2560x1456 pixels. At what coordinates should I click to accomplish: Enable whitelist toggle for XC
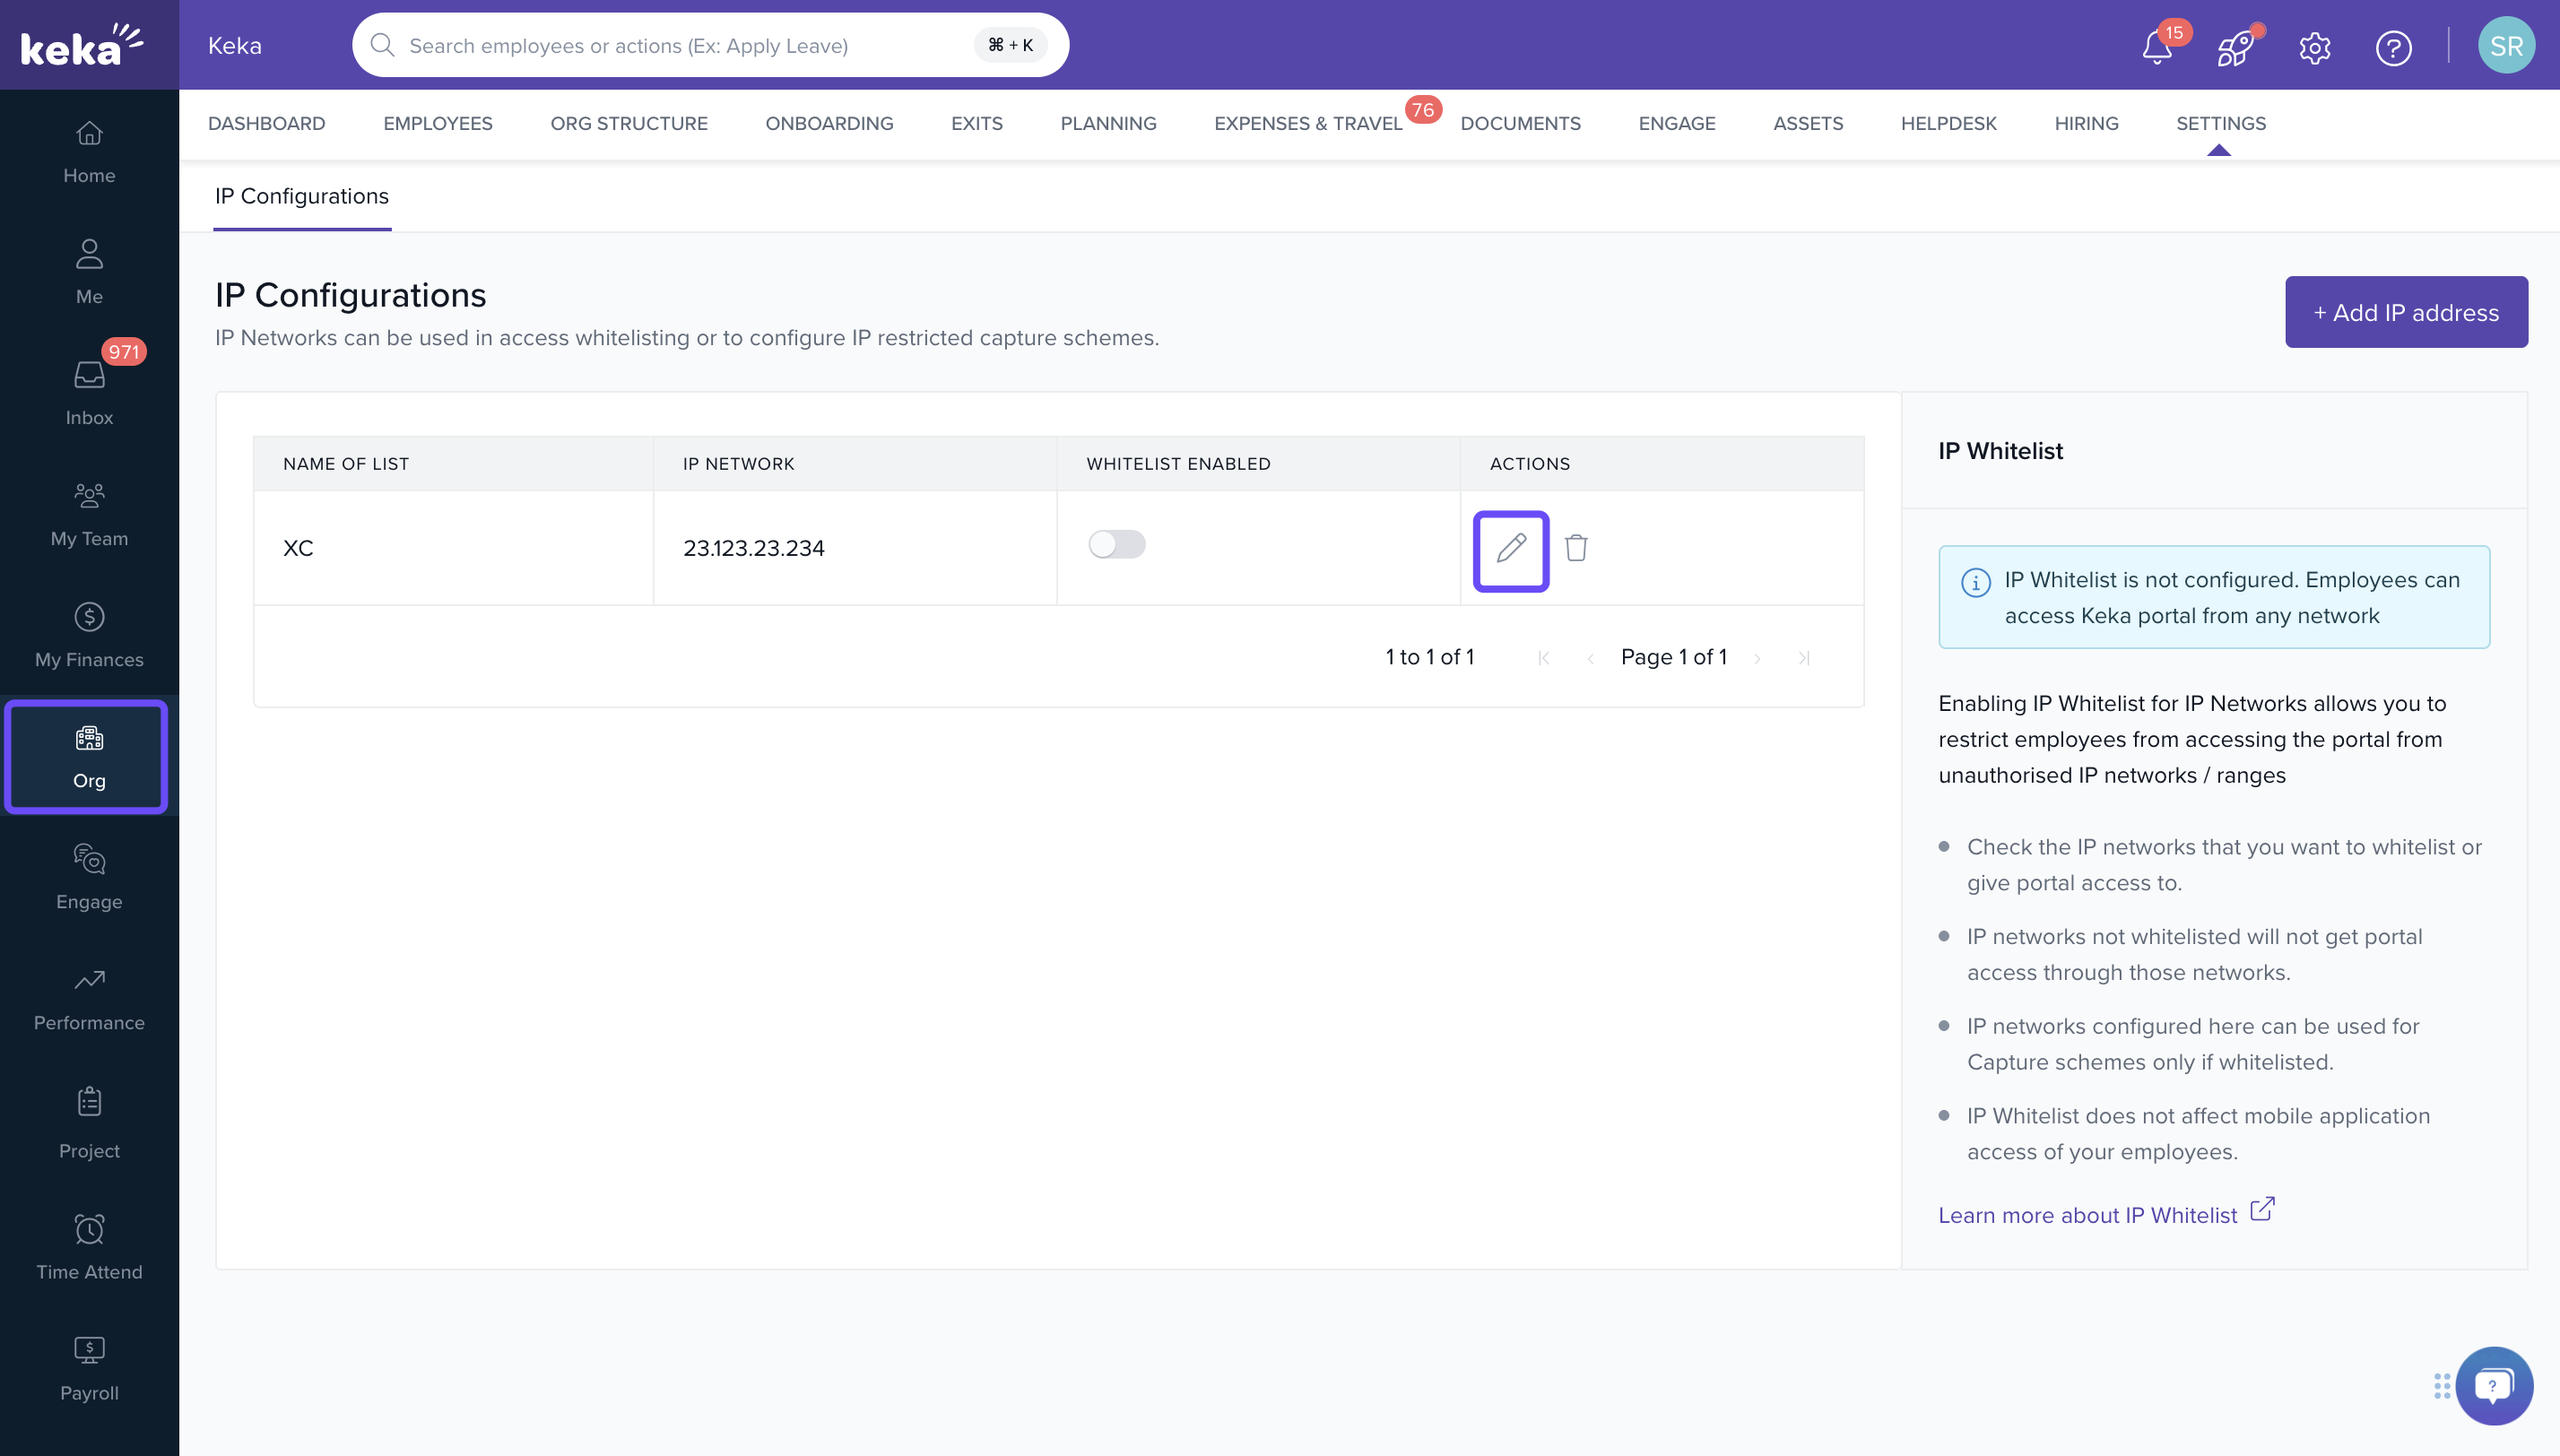pyautogui.click(x=1117, y=545)
